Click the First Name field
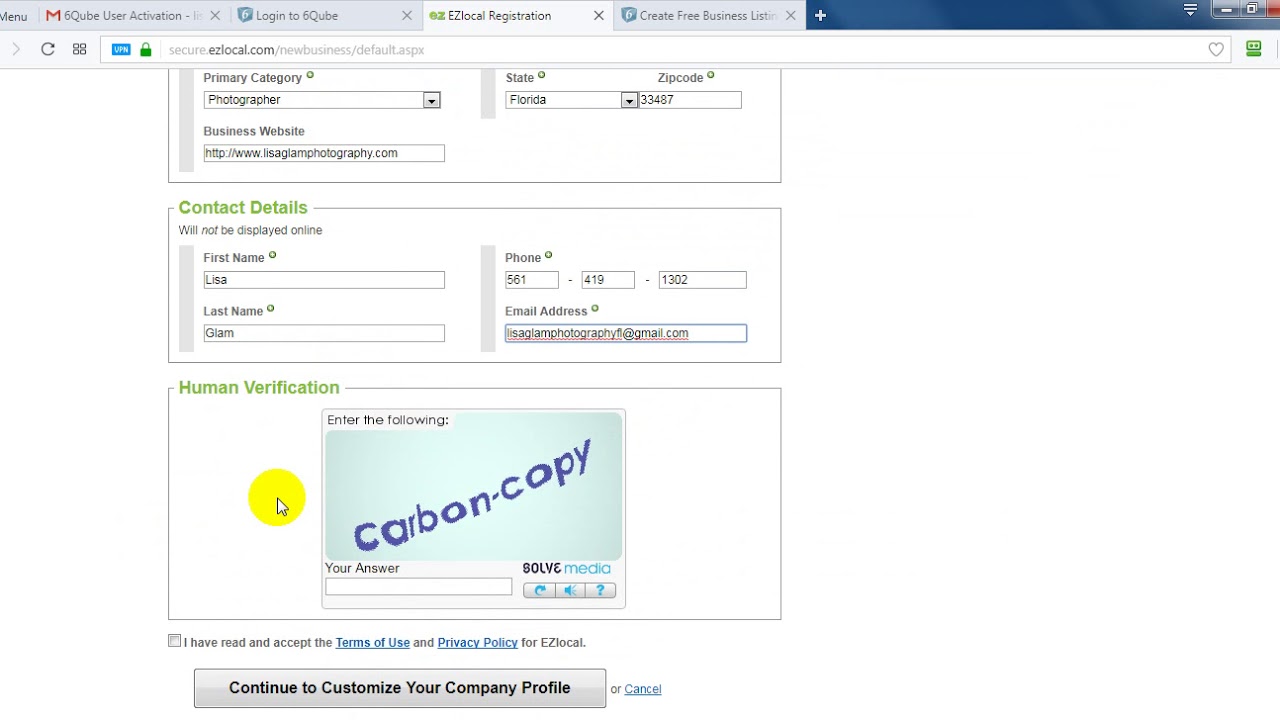The height and width of the screenshot is (720, 1280). 324,280
